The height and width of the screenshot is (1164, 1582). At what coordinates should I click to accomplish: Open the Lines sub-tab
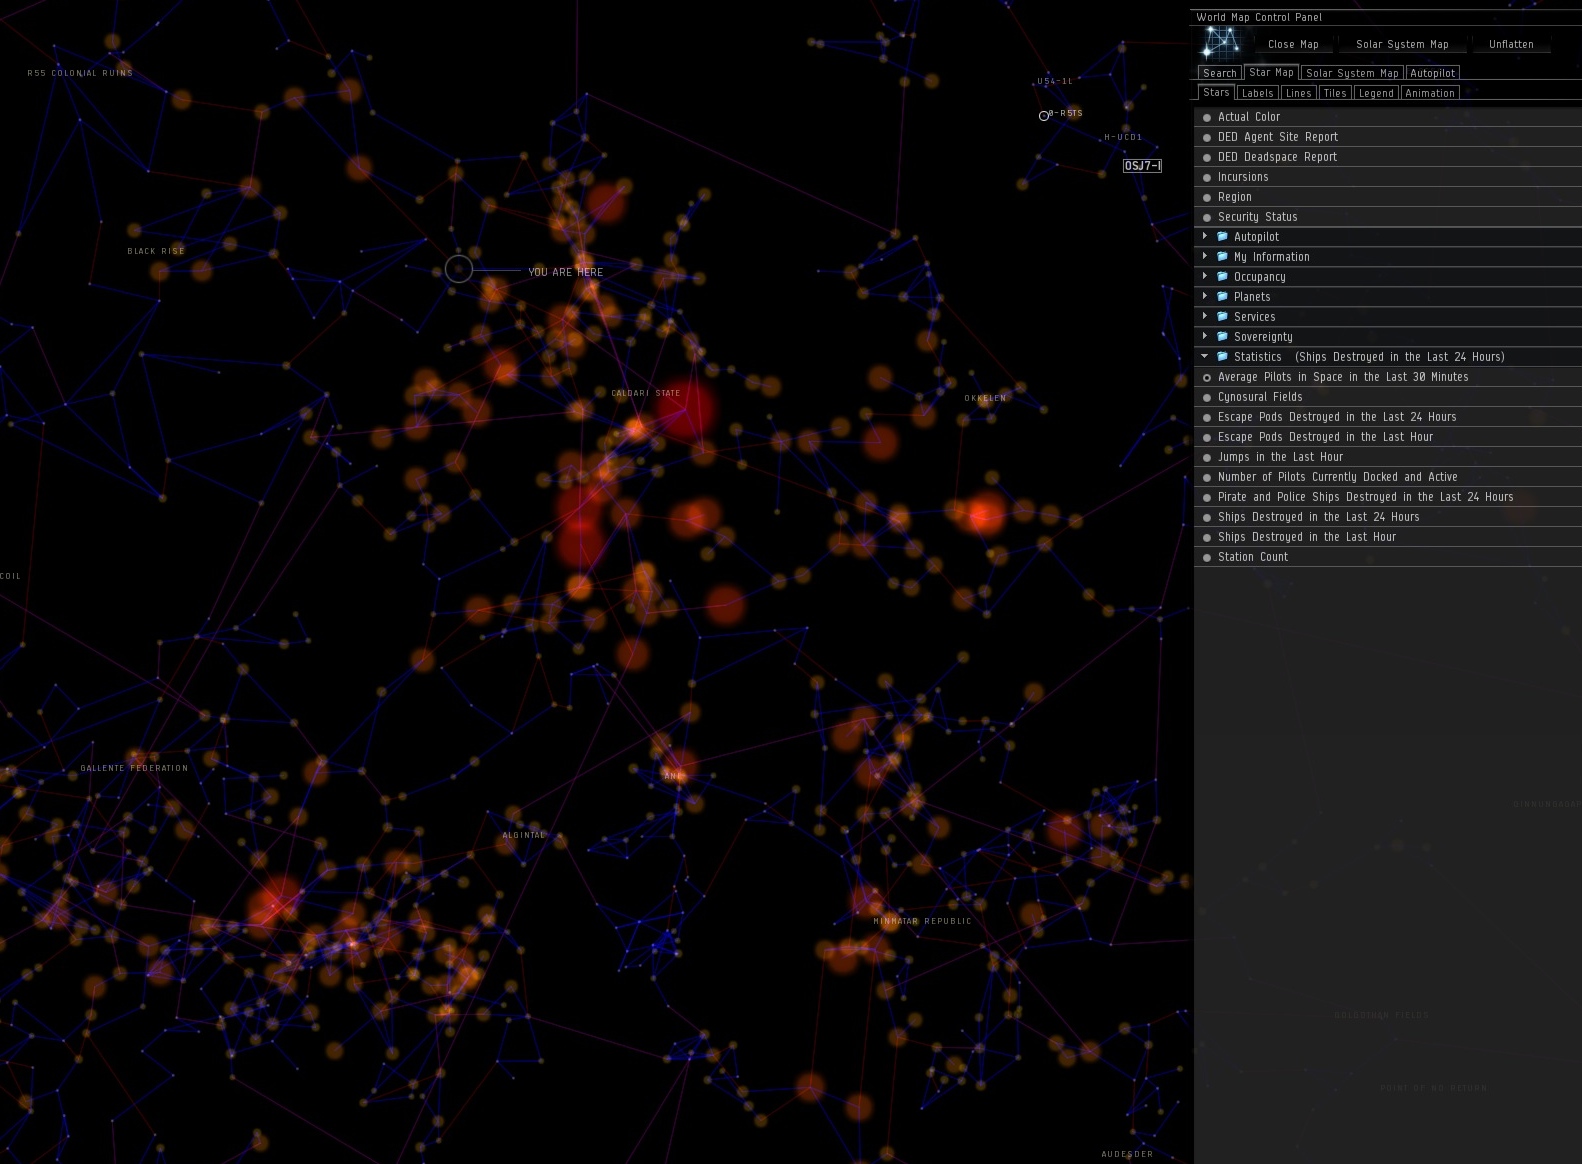click(x=1298, y=93)
